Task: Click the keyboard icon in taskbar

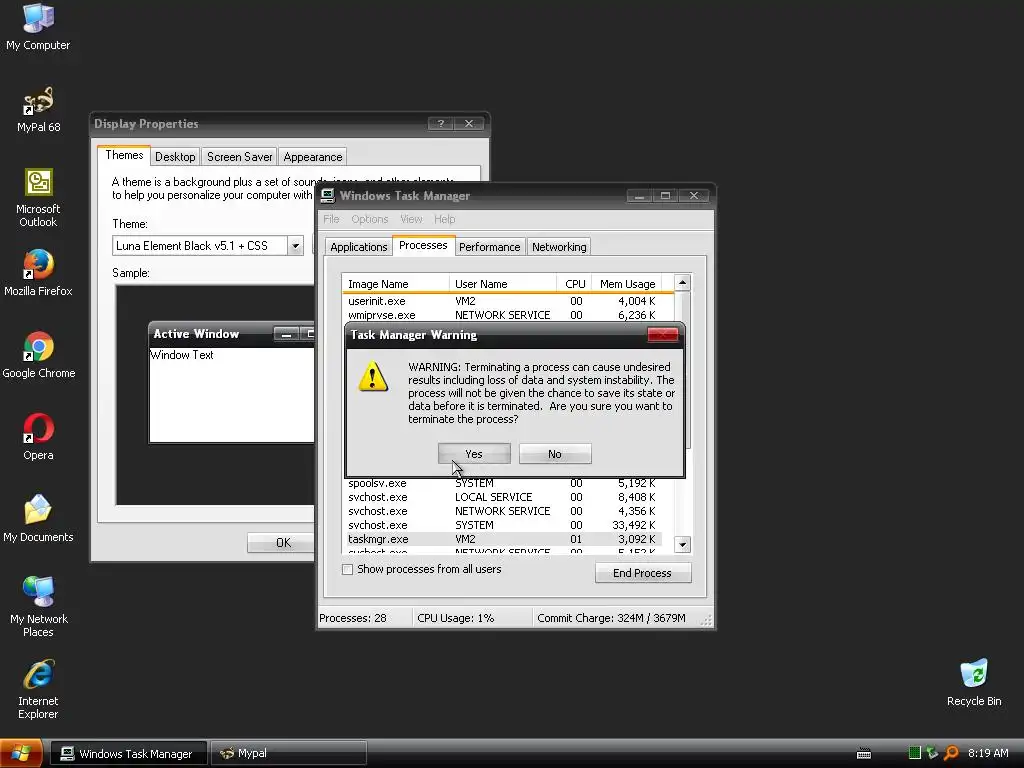Action: [863, 754]
